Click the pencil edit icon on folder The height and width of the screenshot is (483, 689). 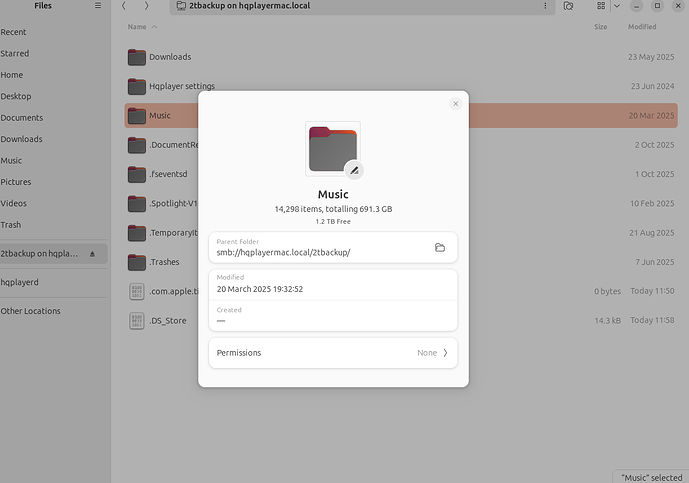354,171
